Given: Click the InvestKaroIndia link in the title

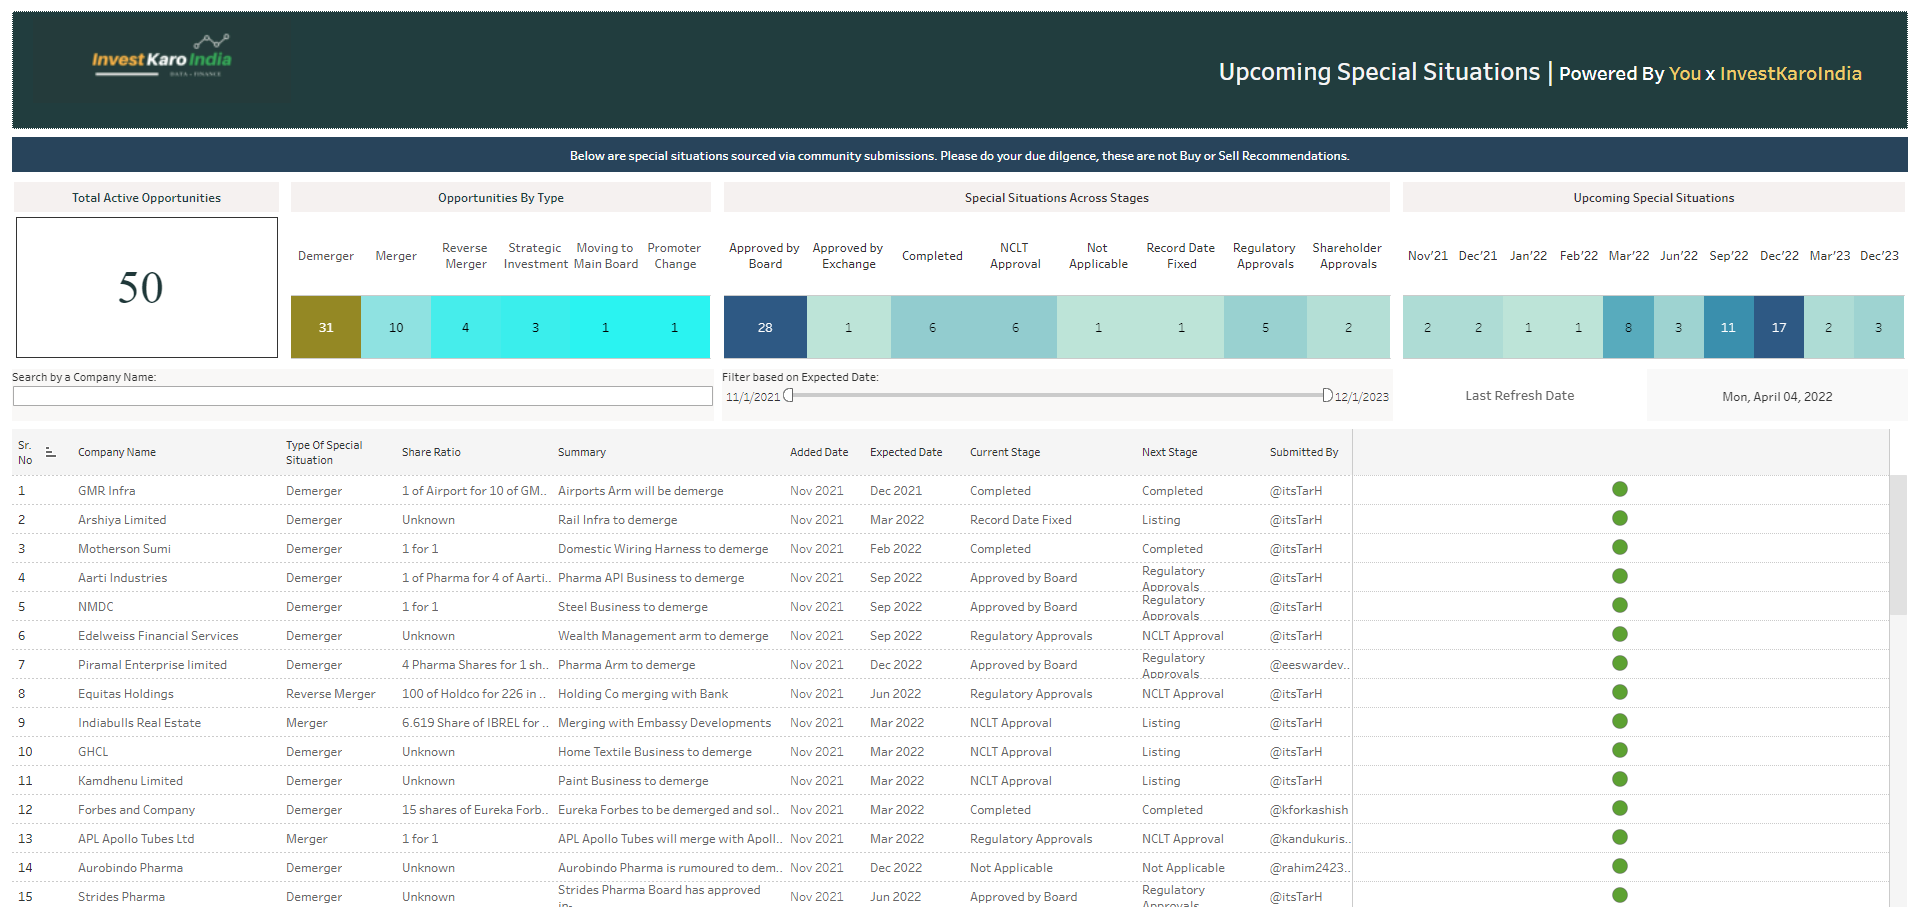Looking at the screenshot, I should [1790, 73].
